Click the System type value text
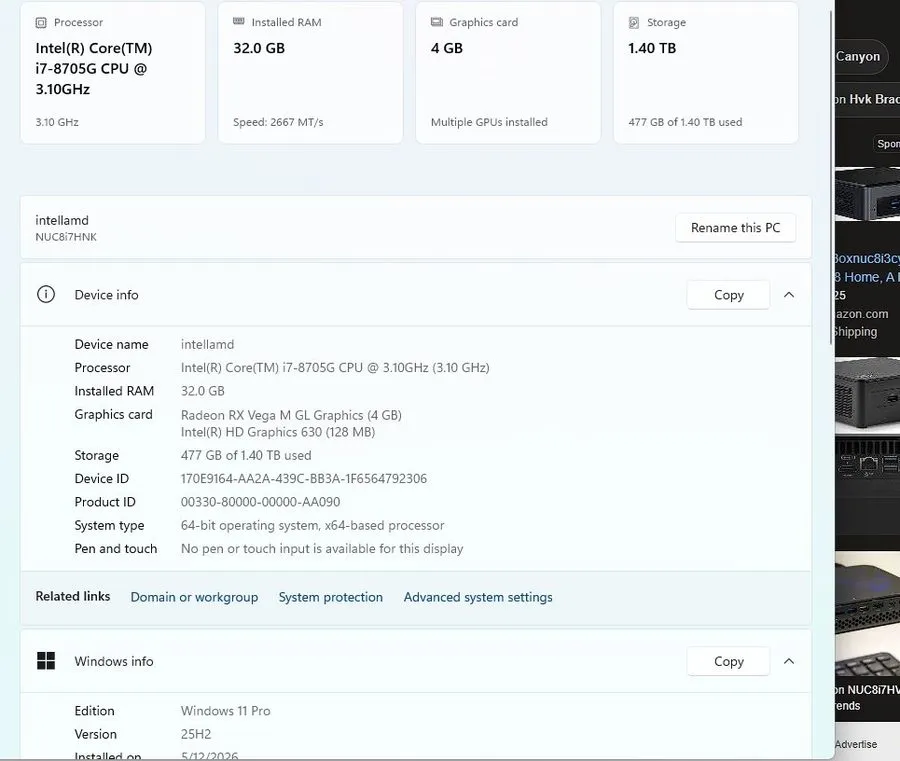Viewport: 900px width, 761px height. [x=312, y=525]
